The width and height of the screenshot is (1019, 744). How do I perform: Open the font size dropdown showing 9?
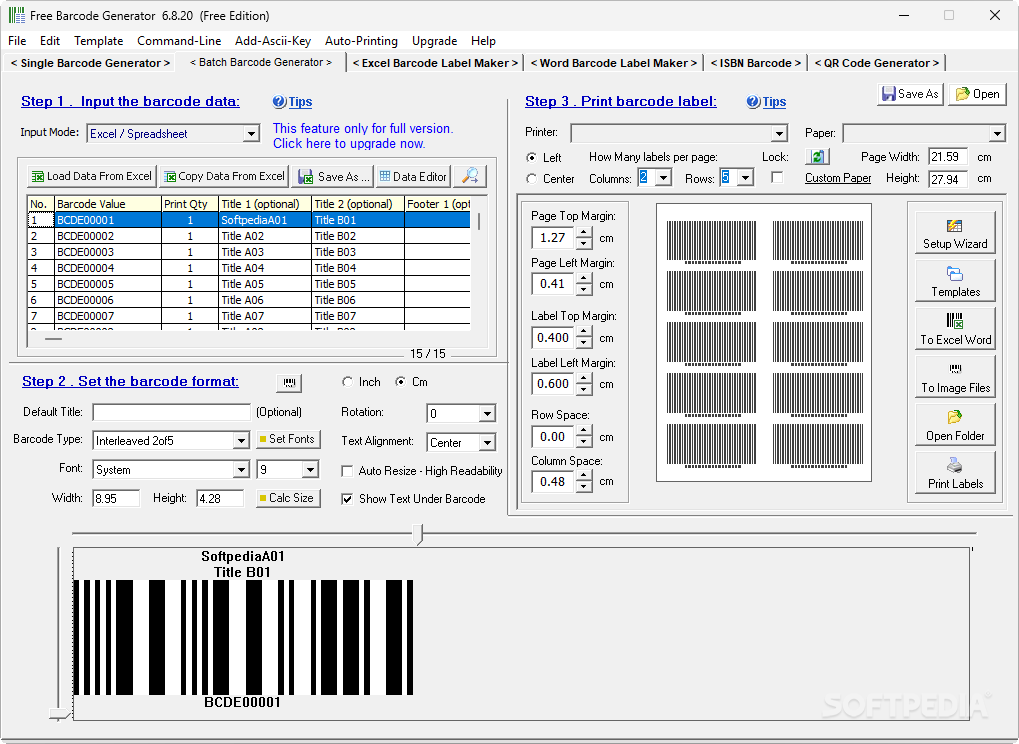[310, 470]
